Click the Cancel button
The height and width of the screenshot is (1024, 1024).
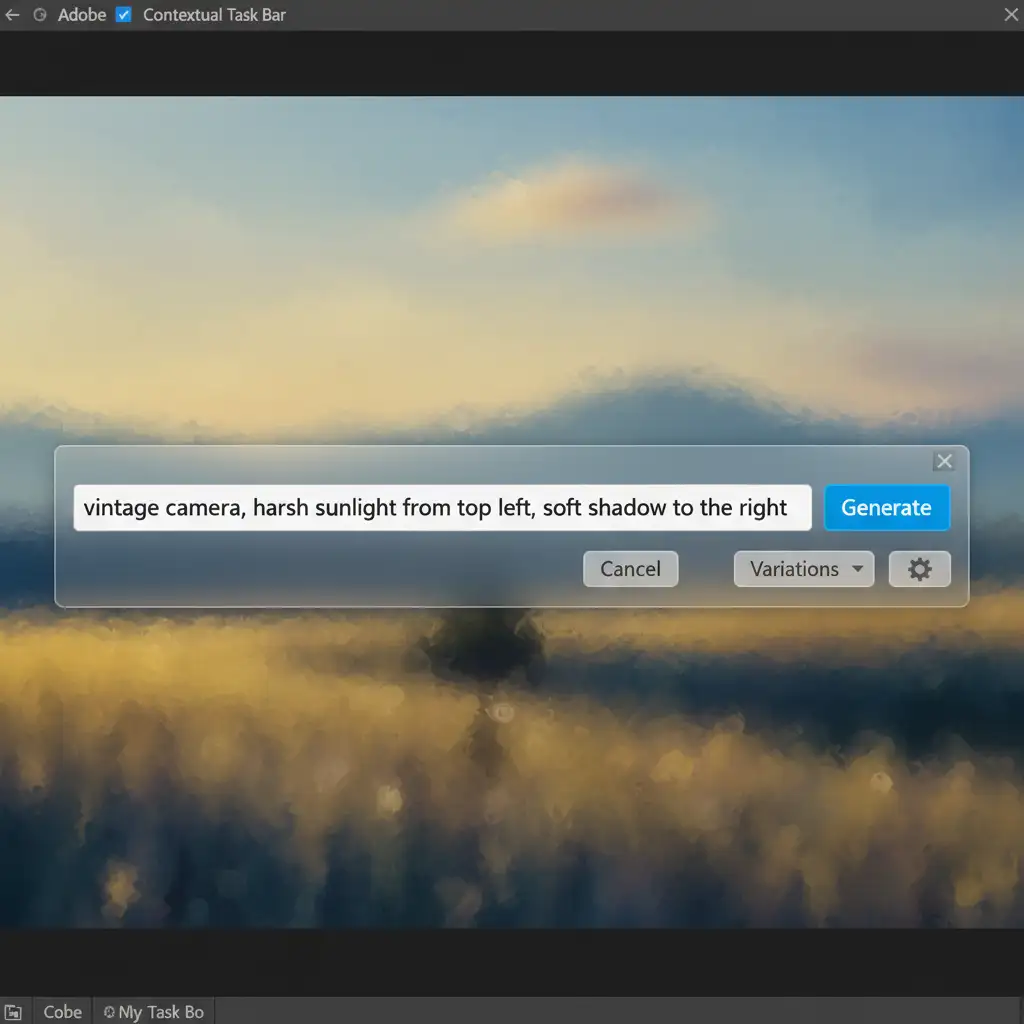point(630,569)
